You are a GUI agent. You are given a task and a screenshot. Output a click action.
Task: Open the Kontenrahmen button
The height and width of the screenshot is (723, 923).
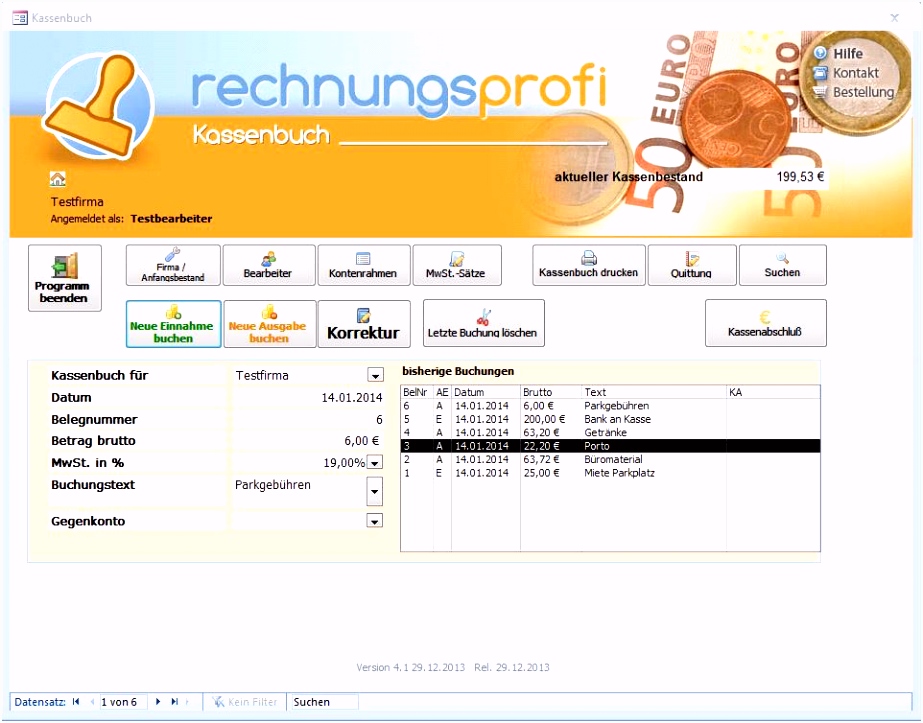coord(364,266)
